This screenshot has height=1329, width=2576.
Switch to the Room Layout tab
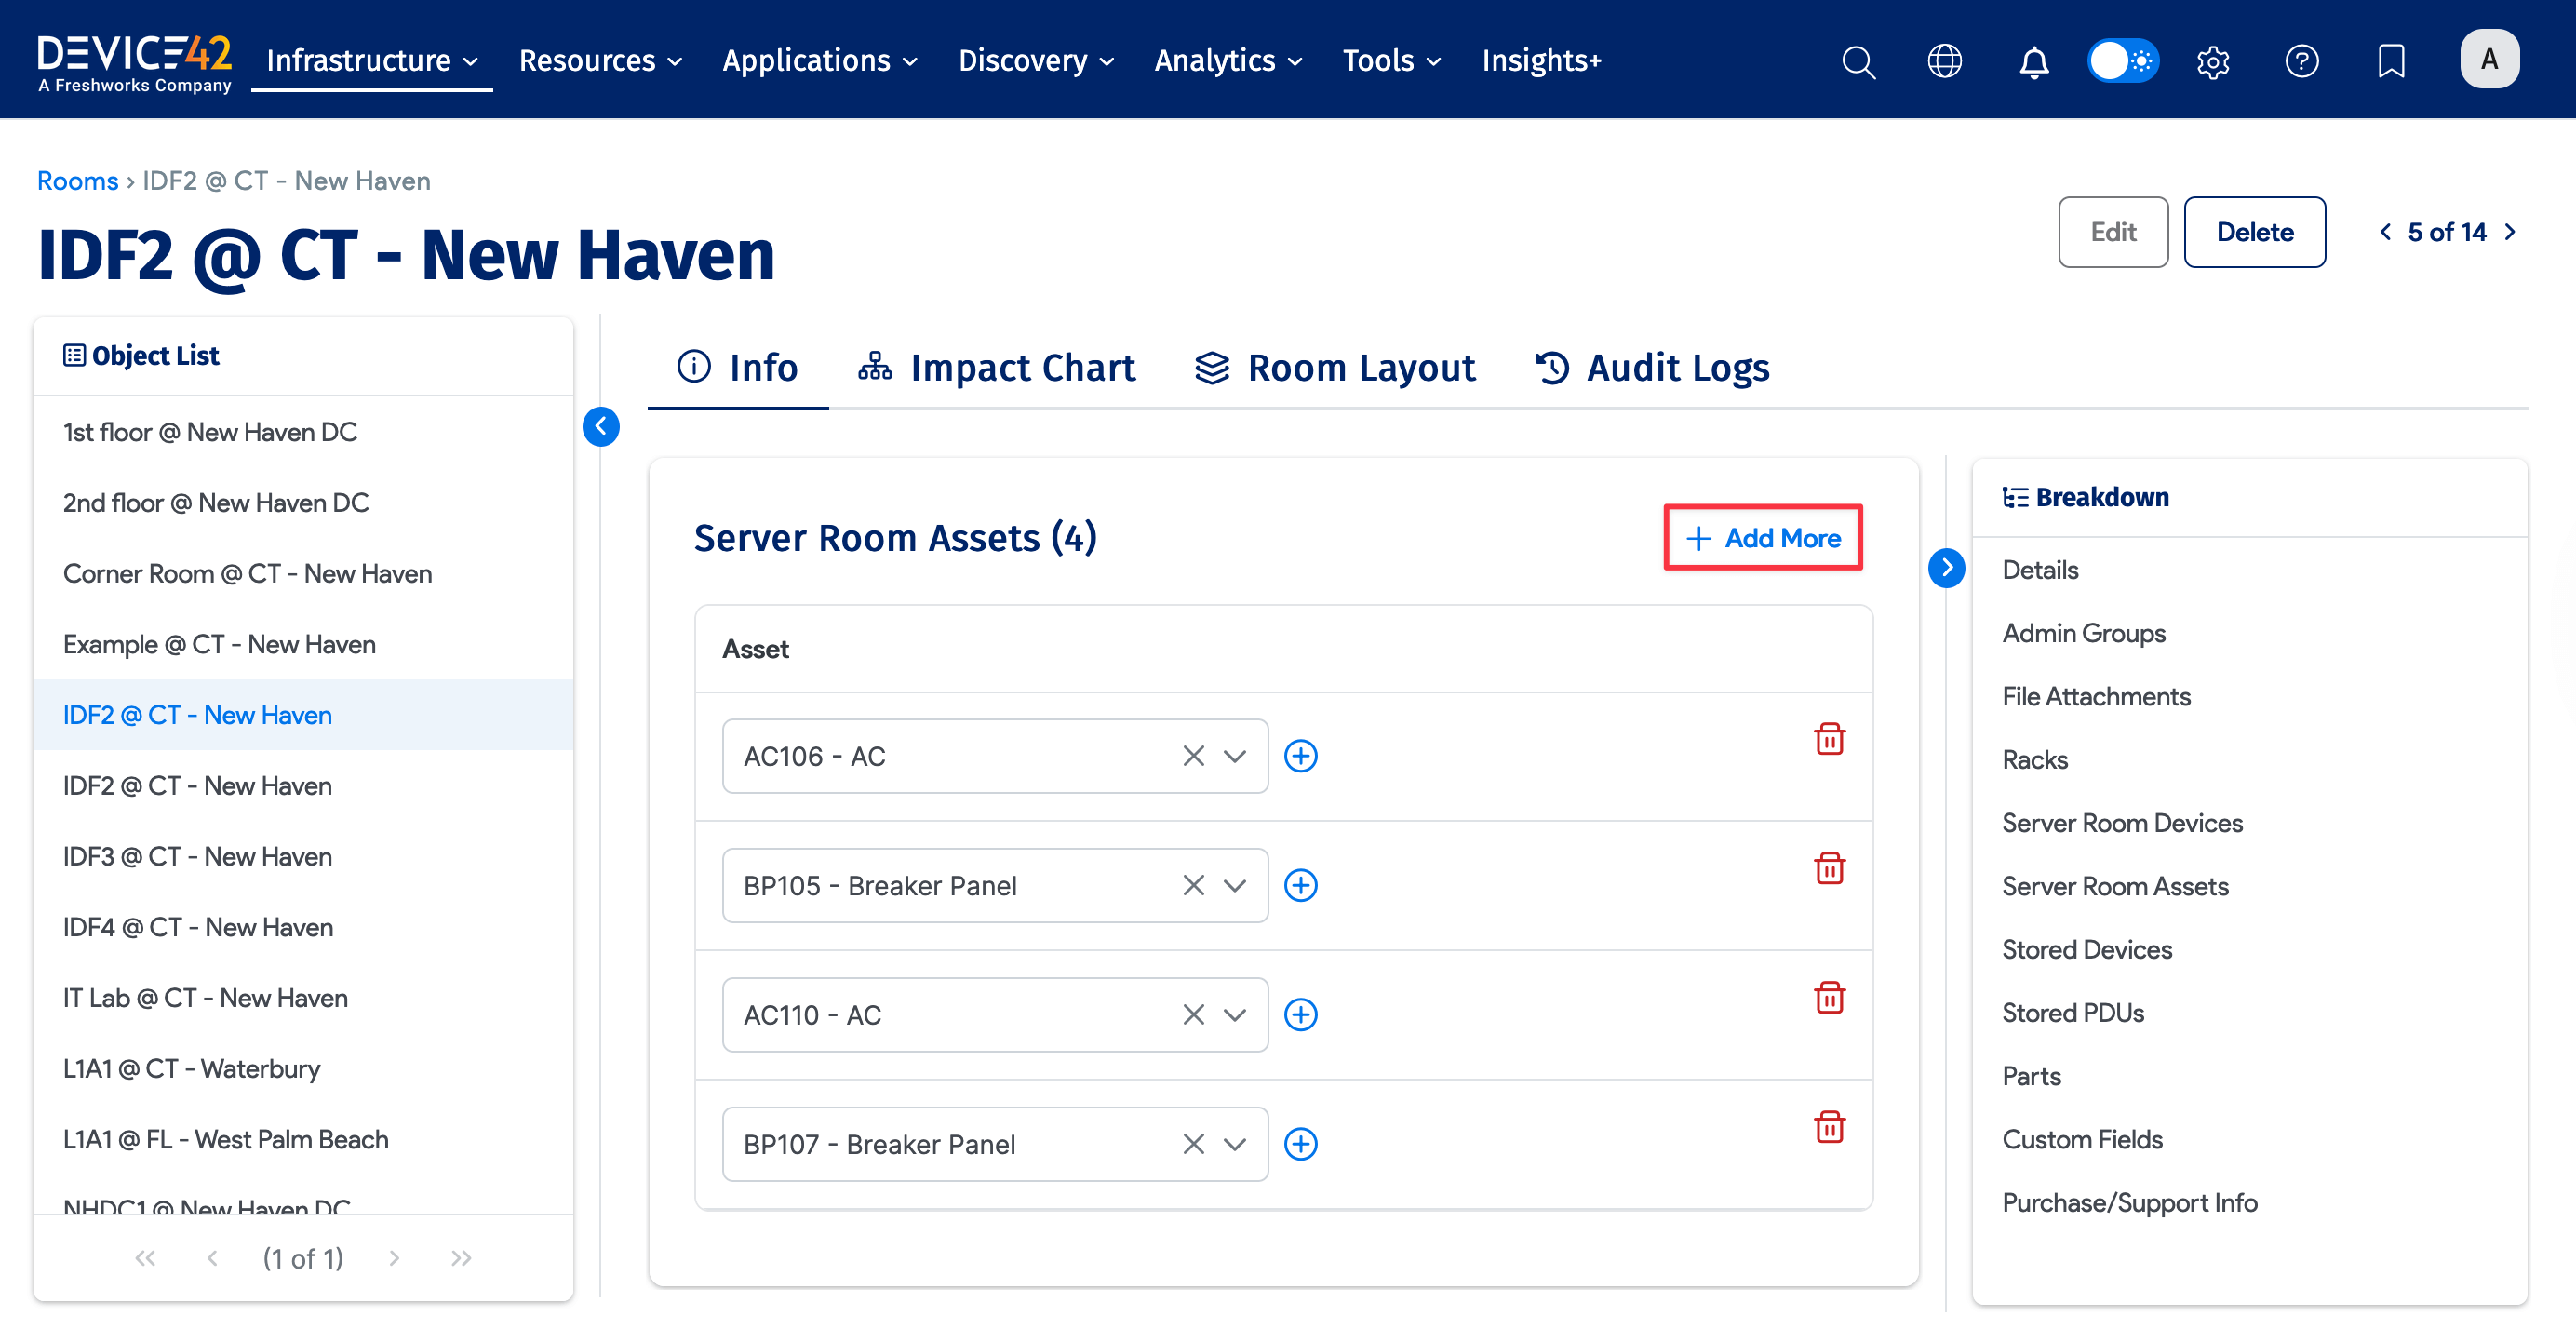[x=1335, y=368]
